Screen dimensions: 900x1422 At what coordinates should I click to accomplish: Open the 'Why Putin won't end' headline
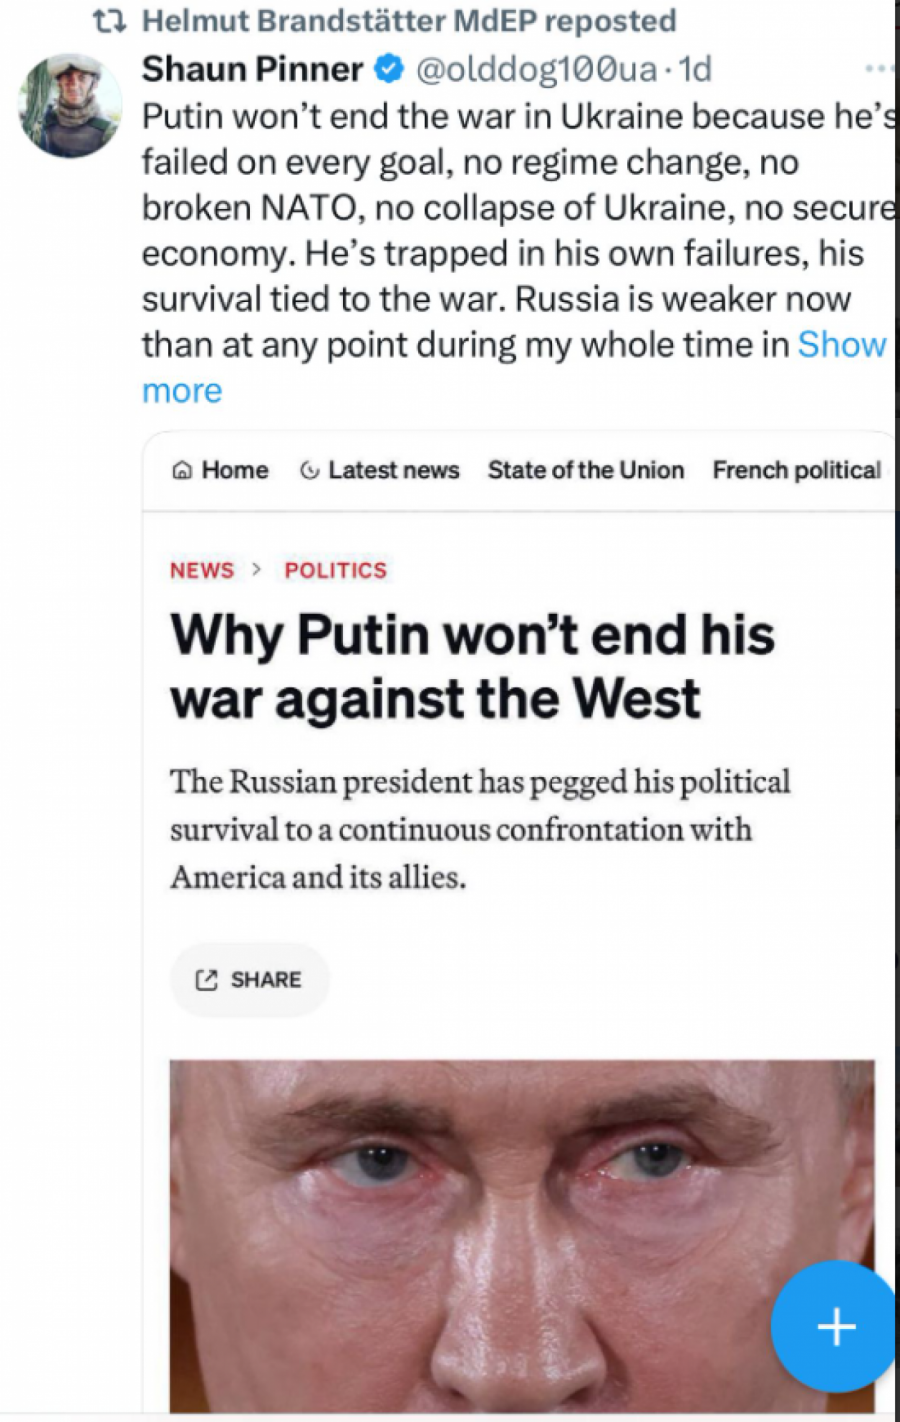pyautogui.click(x=472, y=666)
